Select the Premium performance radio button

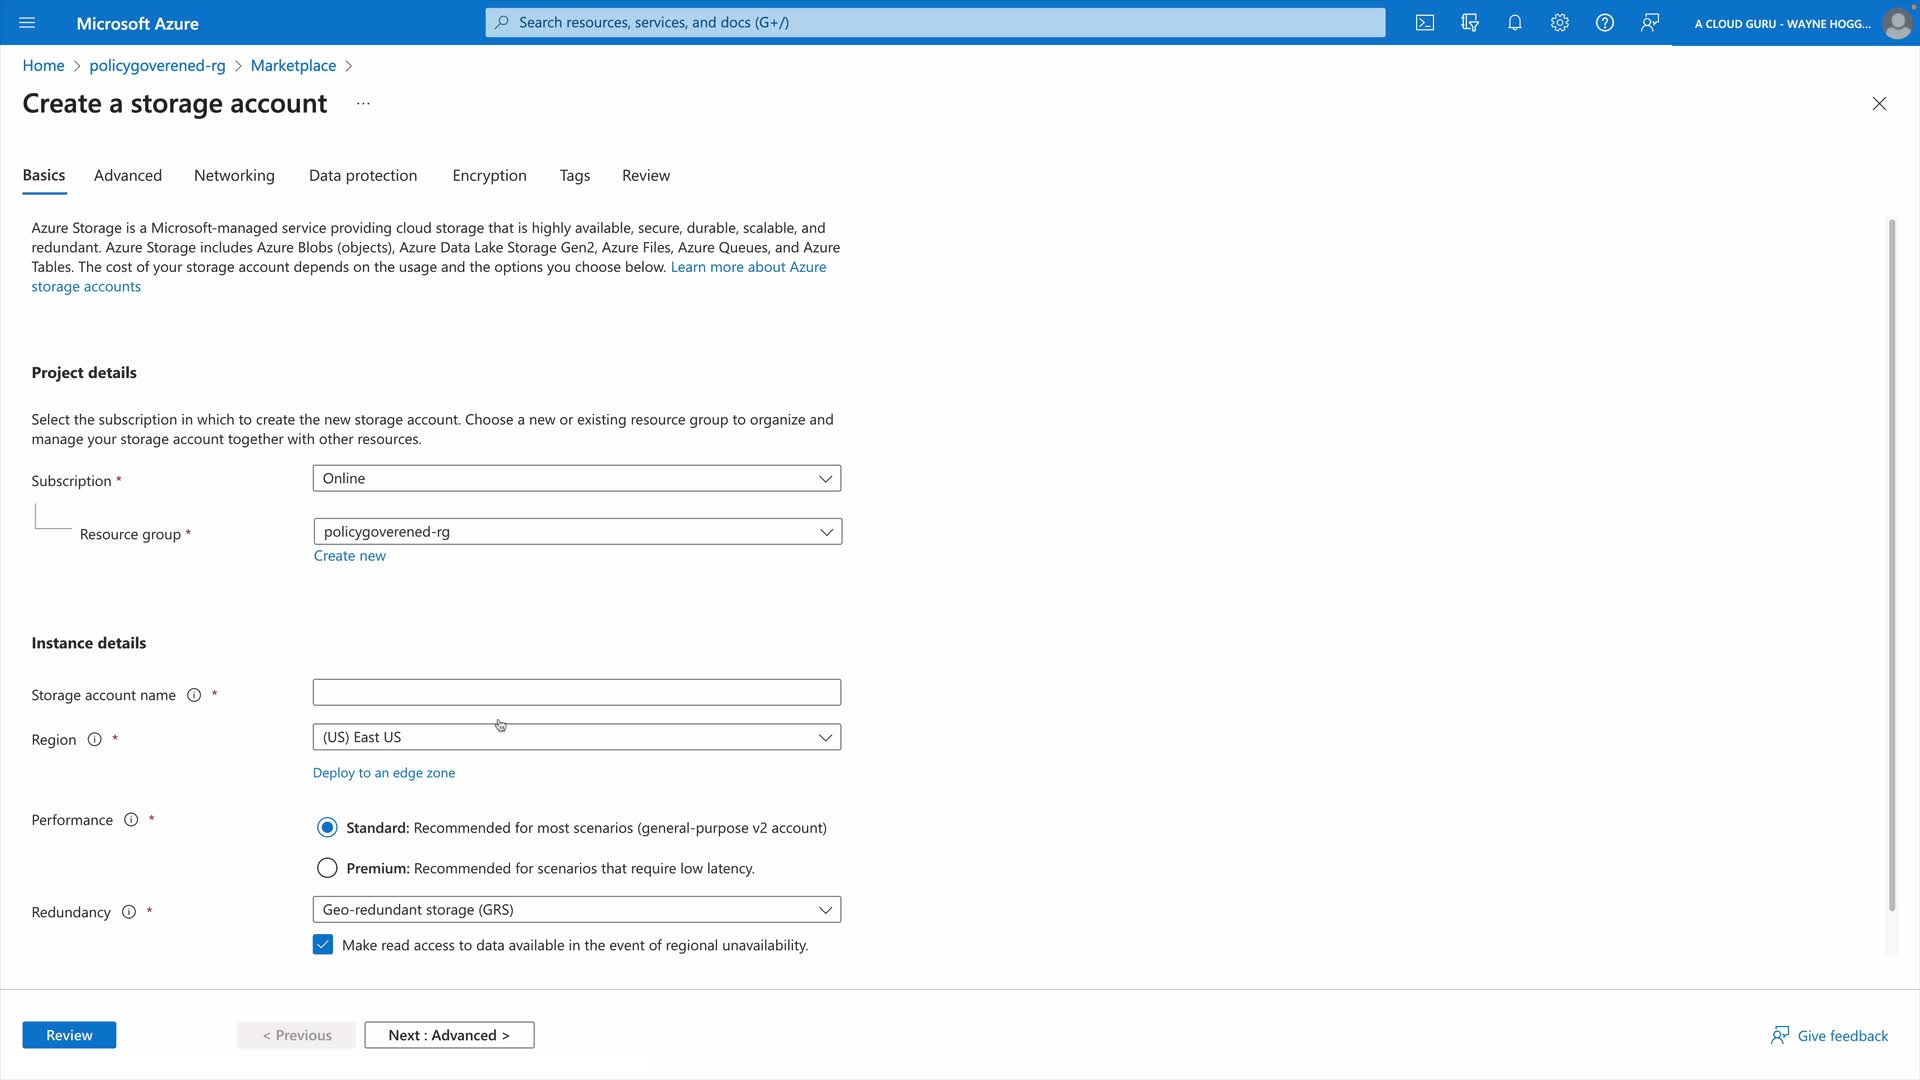click(327, 868)
